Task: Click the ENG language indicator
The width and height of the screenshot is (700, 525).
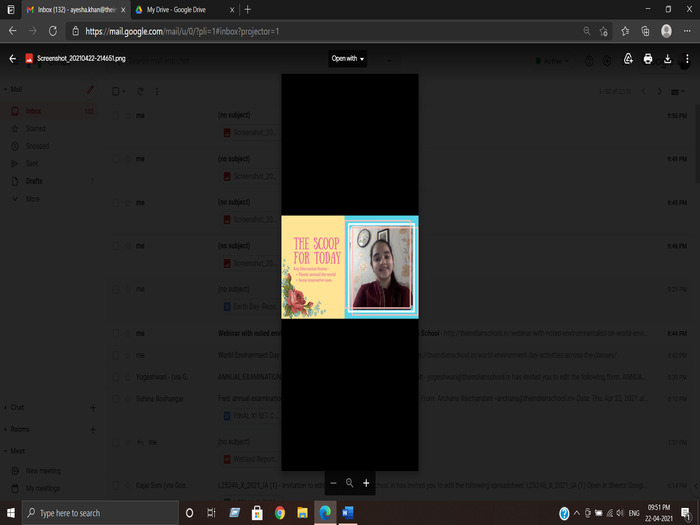Action: coord(634,513)
